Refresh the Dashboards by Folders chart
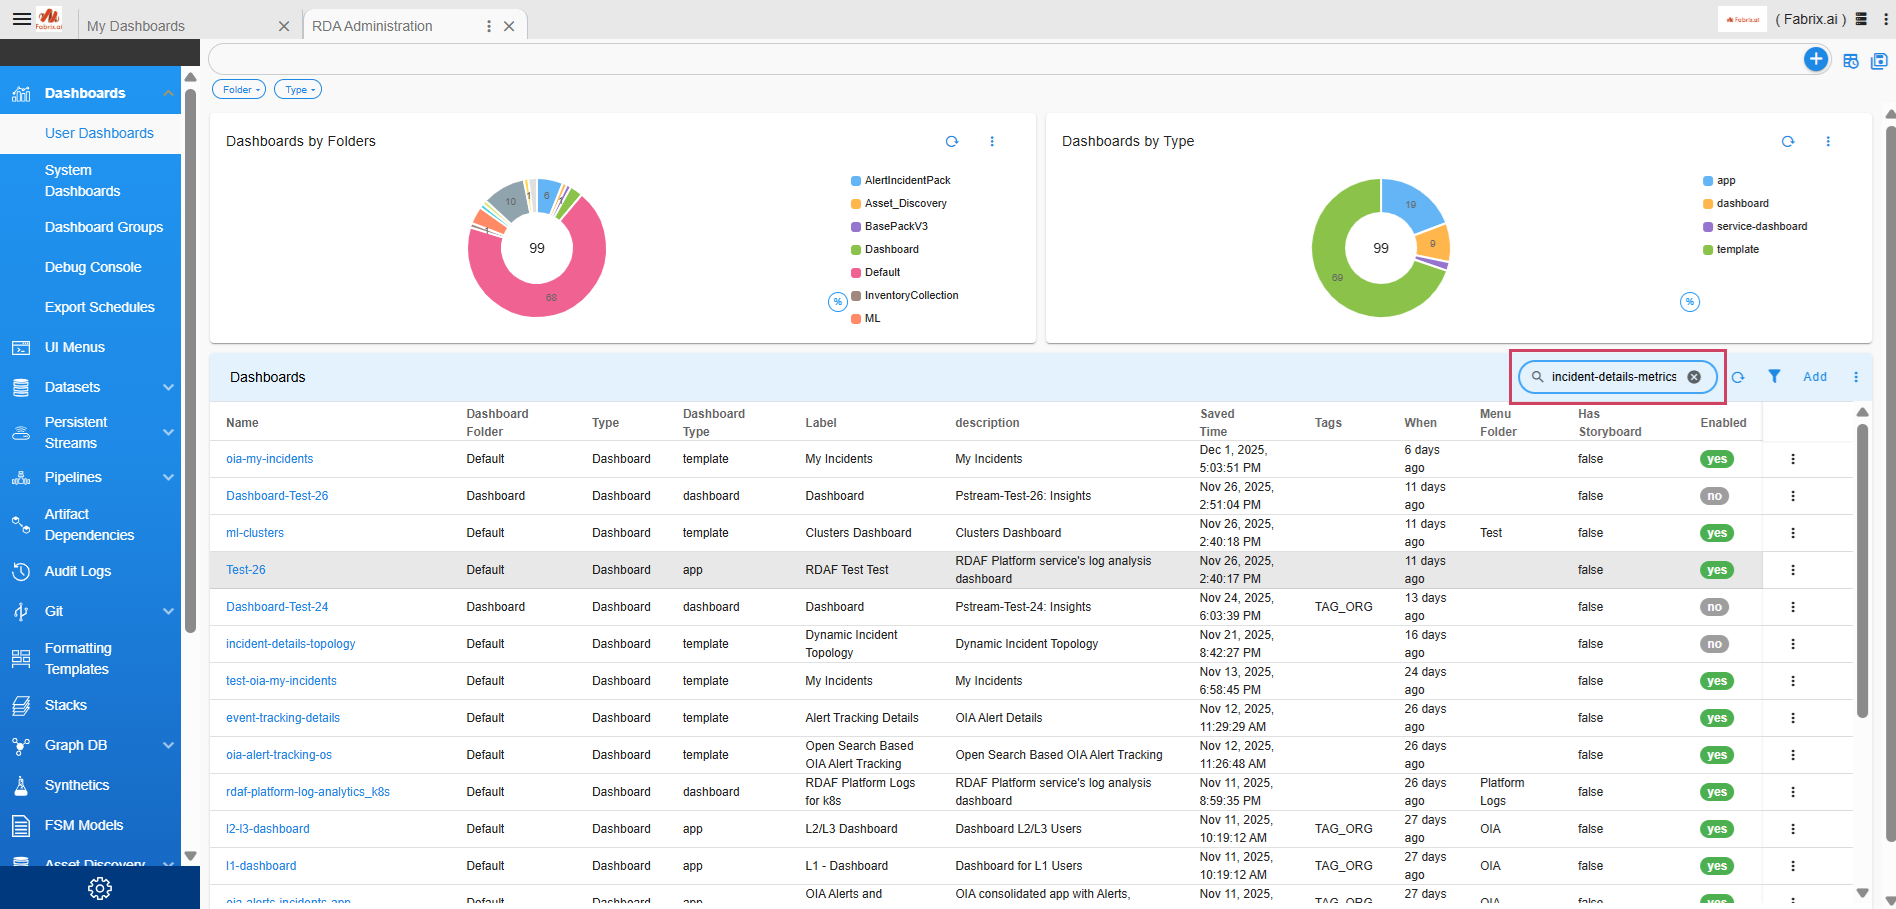The image size is (1896, 909). click(x=952, y=142)
